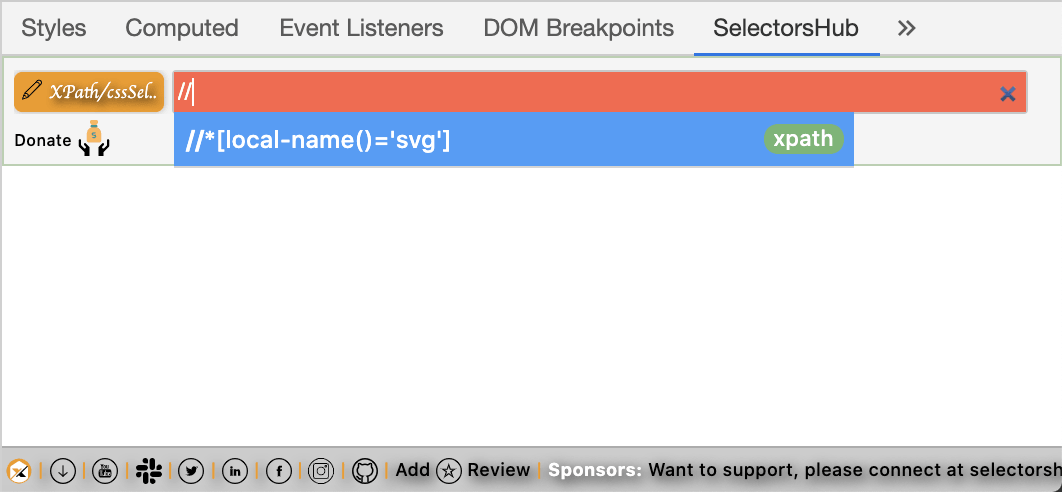
Task: Switch to the Computed tab
Action: [x=182, y=28]
